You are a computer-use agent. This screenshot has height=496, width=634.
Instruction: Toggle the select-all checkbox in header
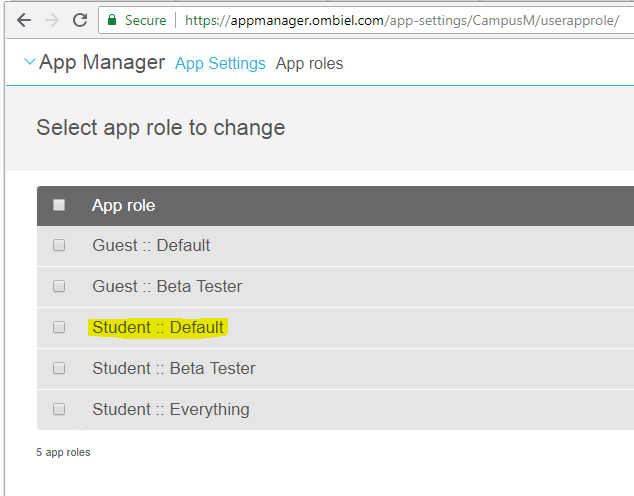point(59,205)
